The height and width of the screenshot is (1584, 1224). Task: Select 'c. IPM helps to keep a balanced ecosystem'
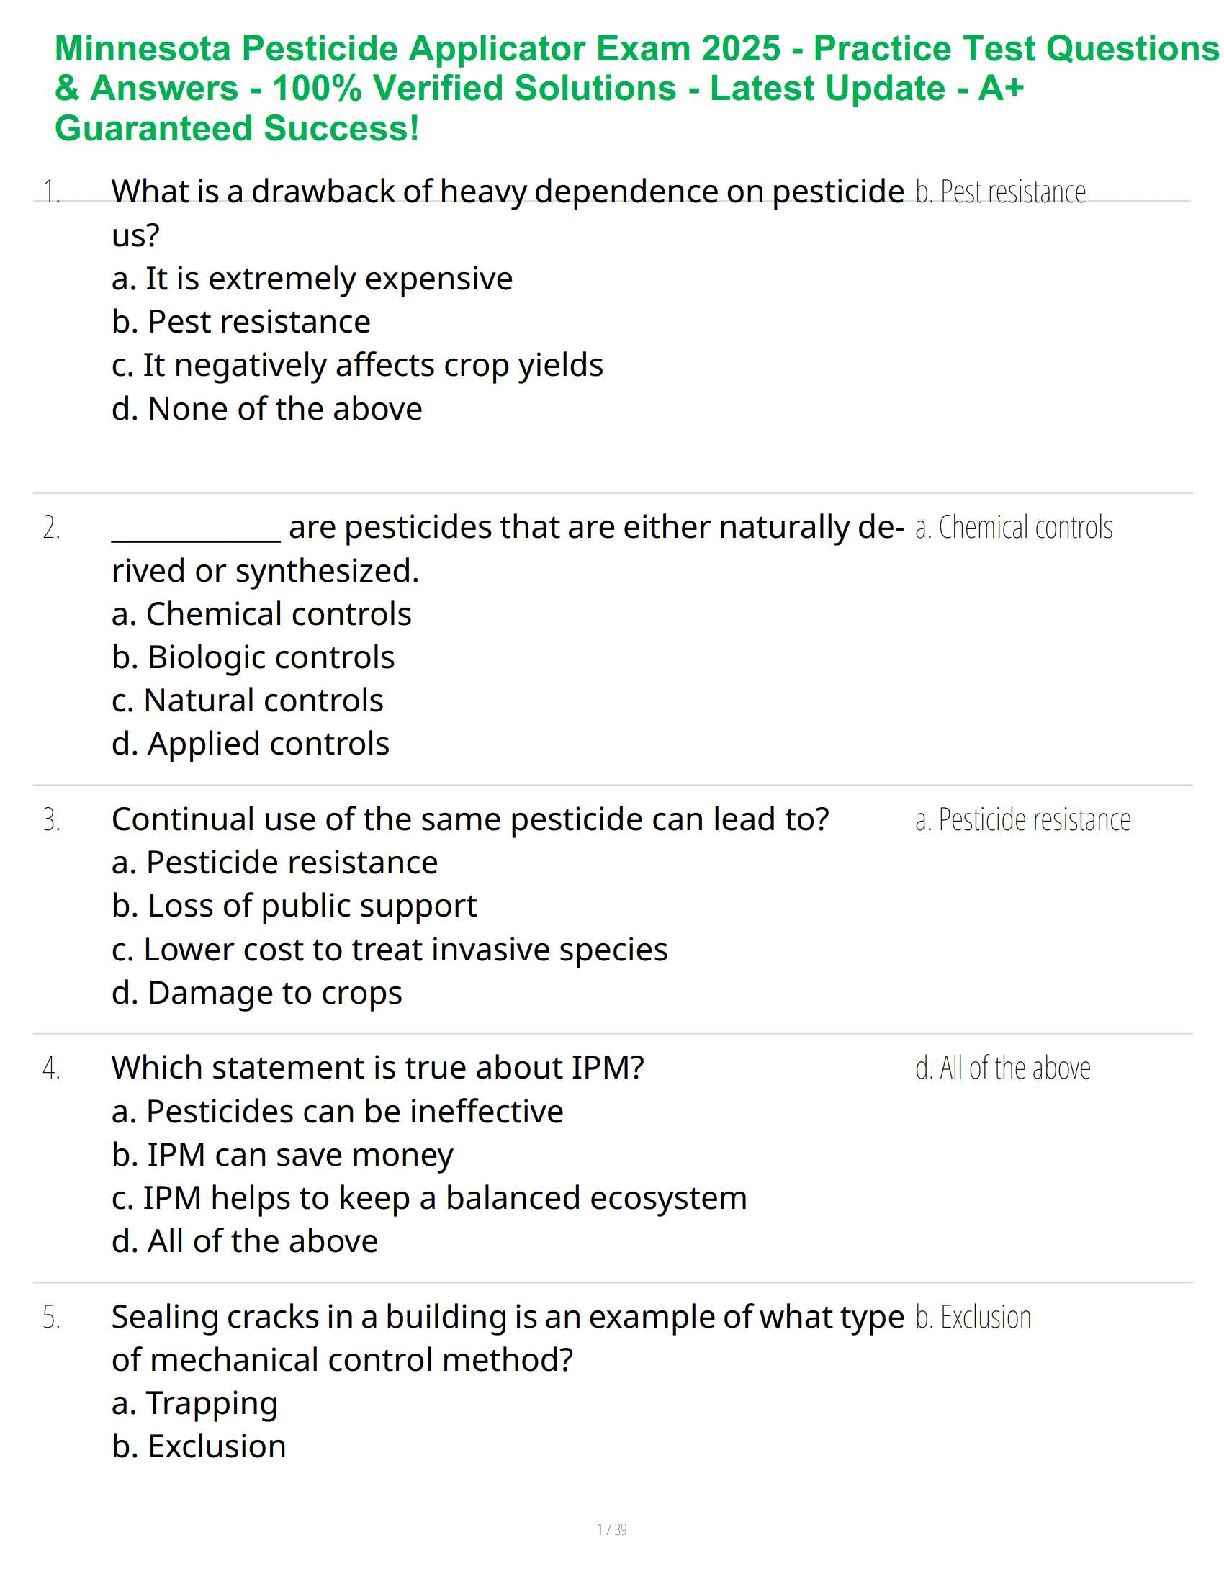point(429,1198)
